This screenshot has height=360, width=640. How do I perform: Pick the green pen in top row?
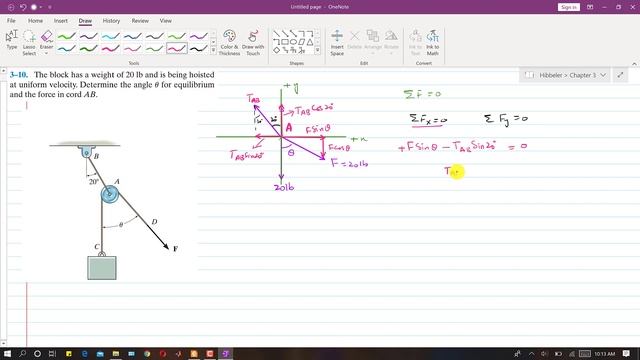pos(67,36)
